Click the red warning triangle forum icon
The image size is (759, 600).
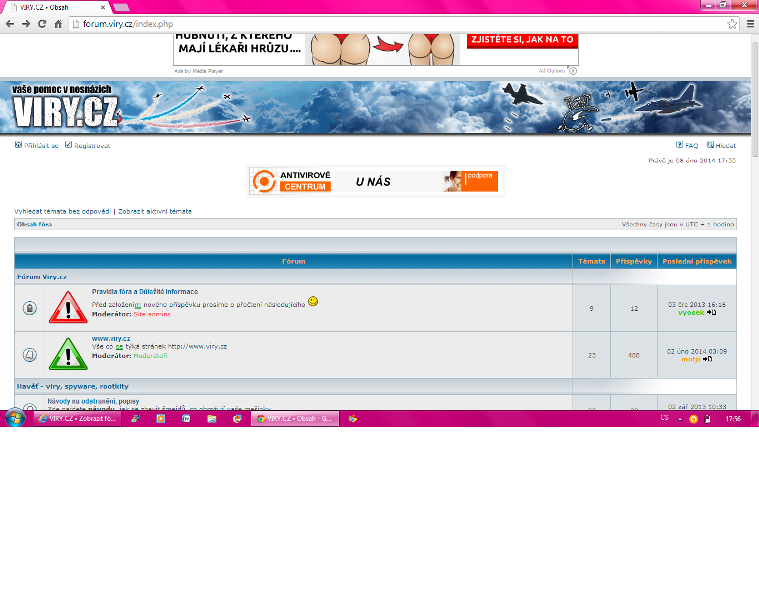tap(69, 307)
